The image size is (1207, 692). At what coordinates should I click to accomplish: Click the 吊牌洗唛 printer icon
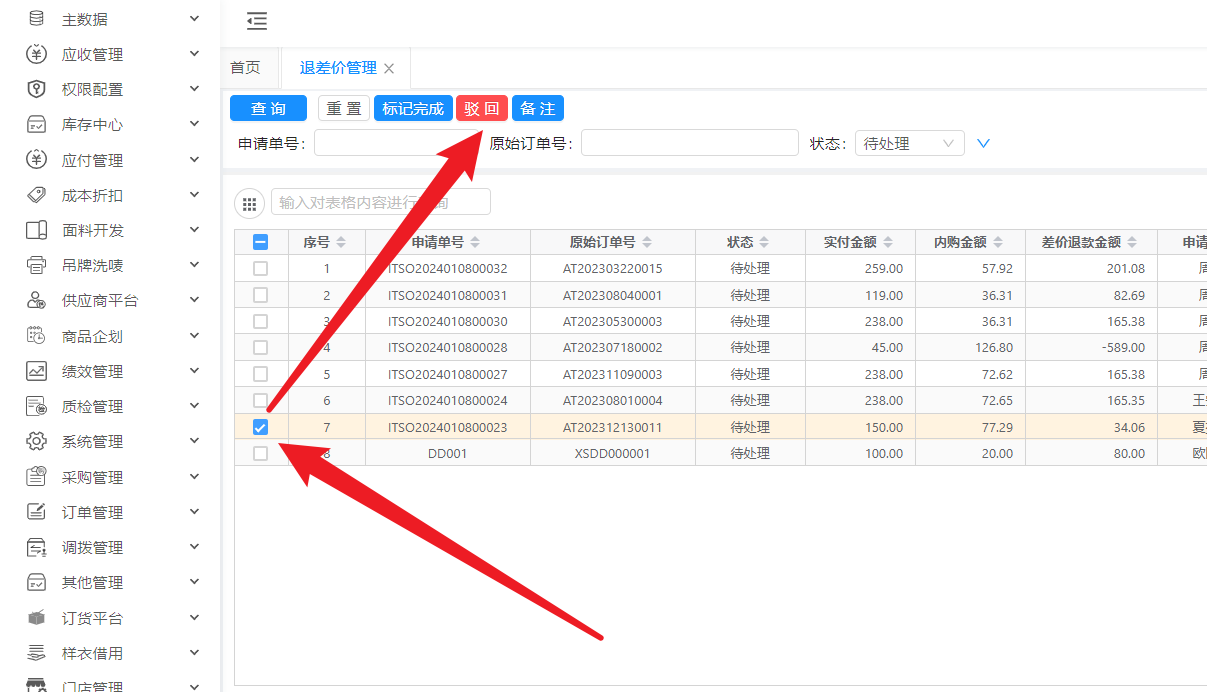click(37, 266)
